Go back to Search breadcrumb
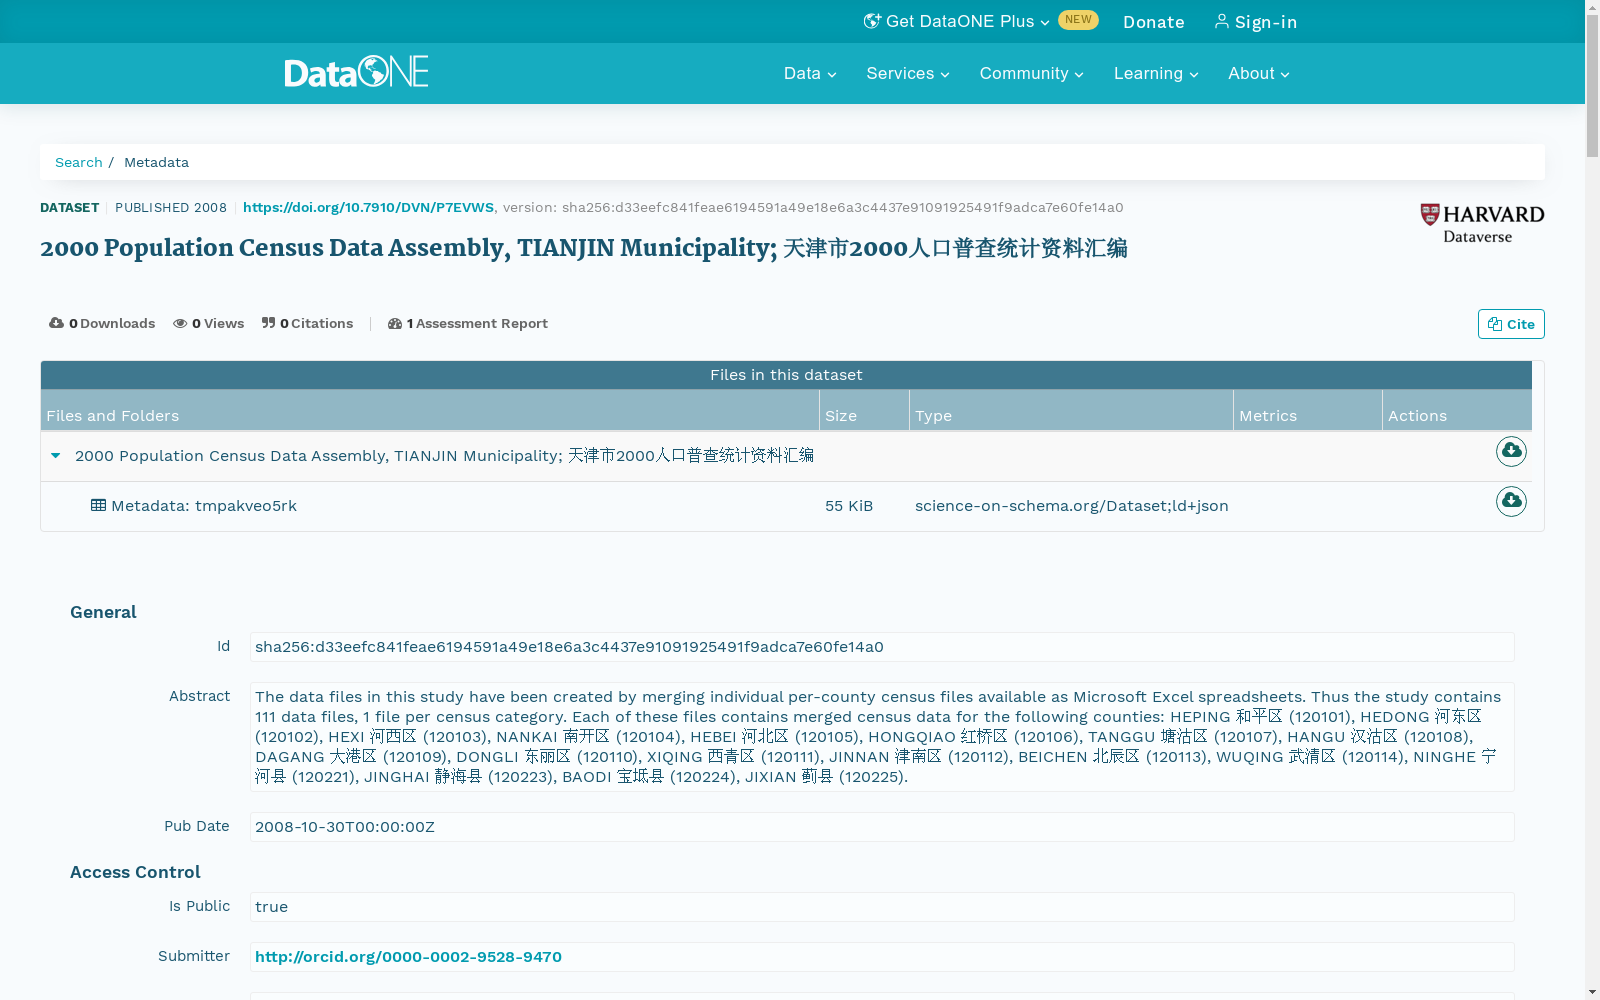 [79, 162]
